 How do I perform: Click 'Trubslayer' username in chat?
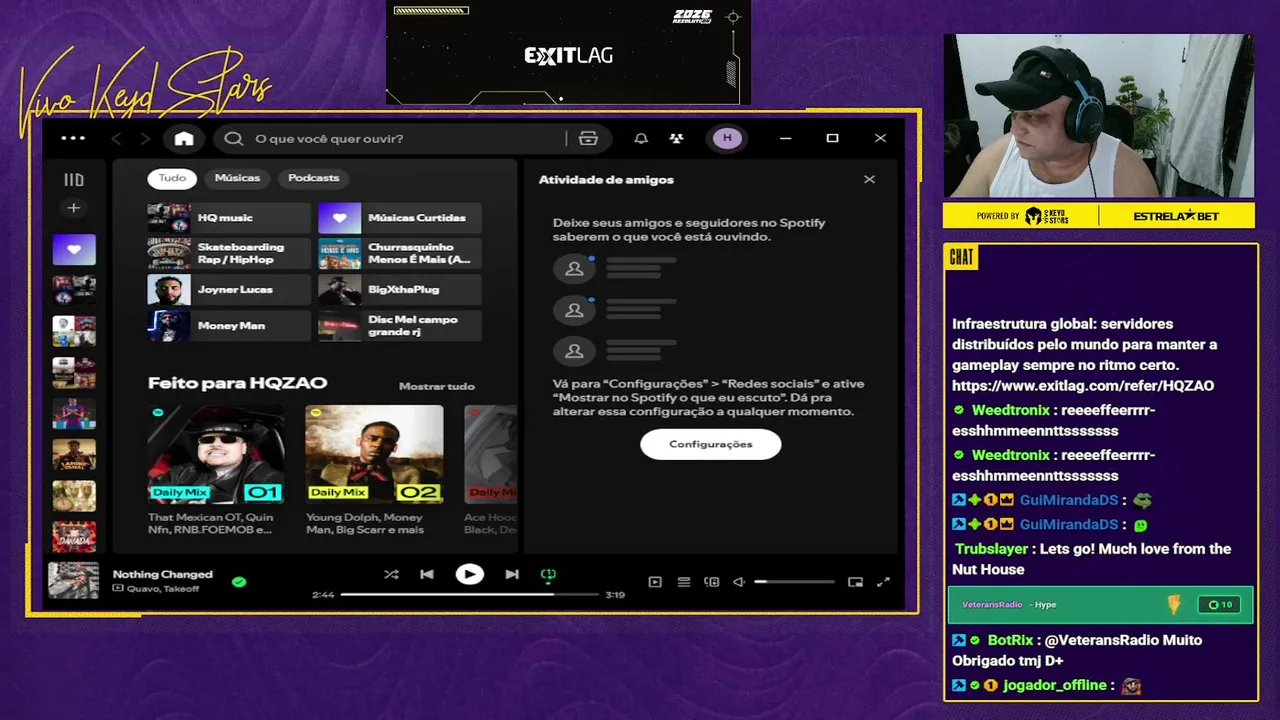[992, 549]
